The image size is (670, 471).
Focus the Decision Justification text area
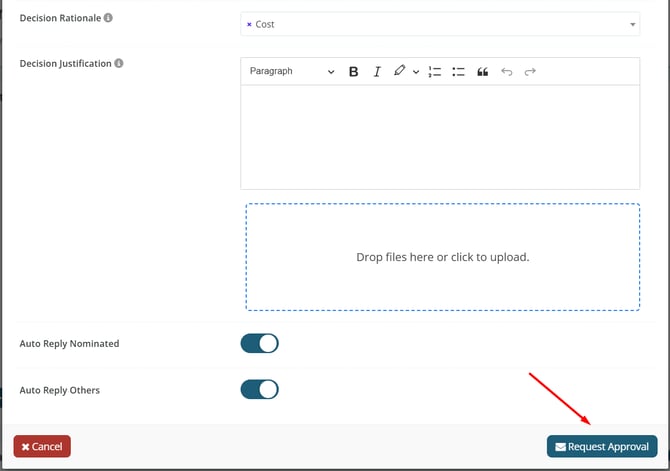(440, 137)
